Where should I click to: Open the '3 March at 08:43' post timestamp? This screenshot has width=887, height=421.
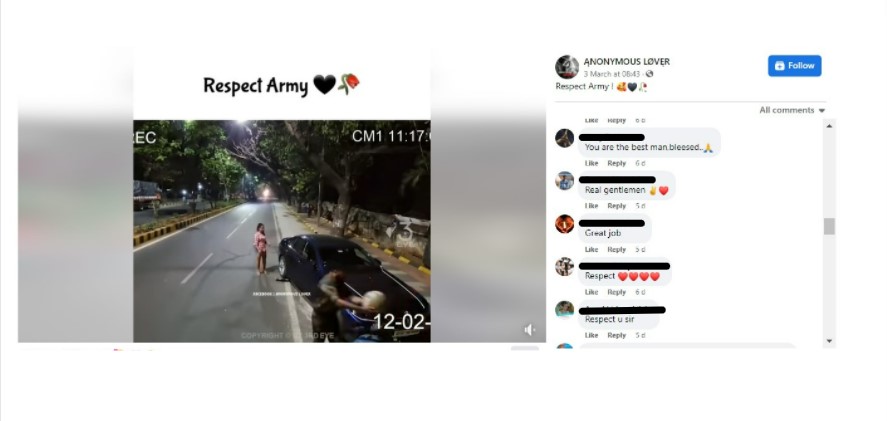pos(612,74)
